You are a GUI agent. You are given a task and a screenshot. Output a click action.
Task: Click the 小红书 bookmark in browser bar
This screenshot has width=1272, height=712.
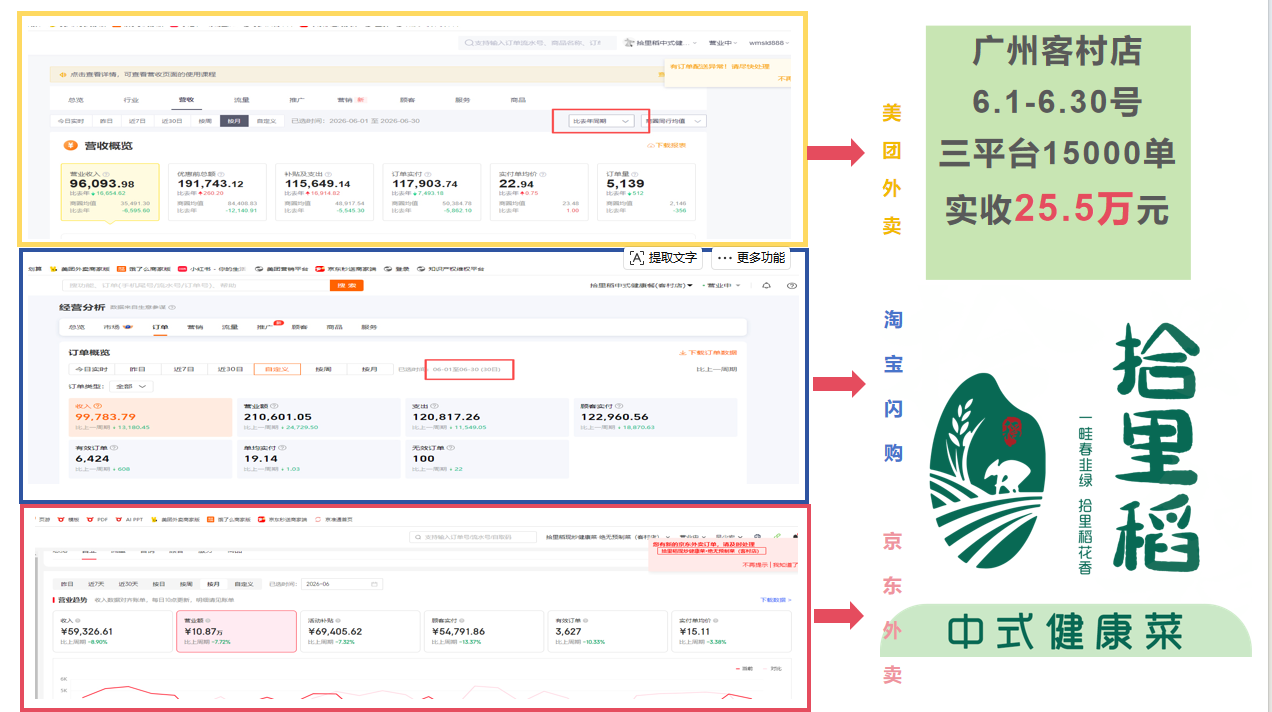pos(201,268)
